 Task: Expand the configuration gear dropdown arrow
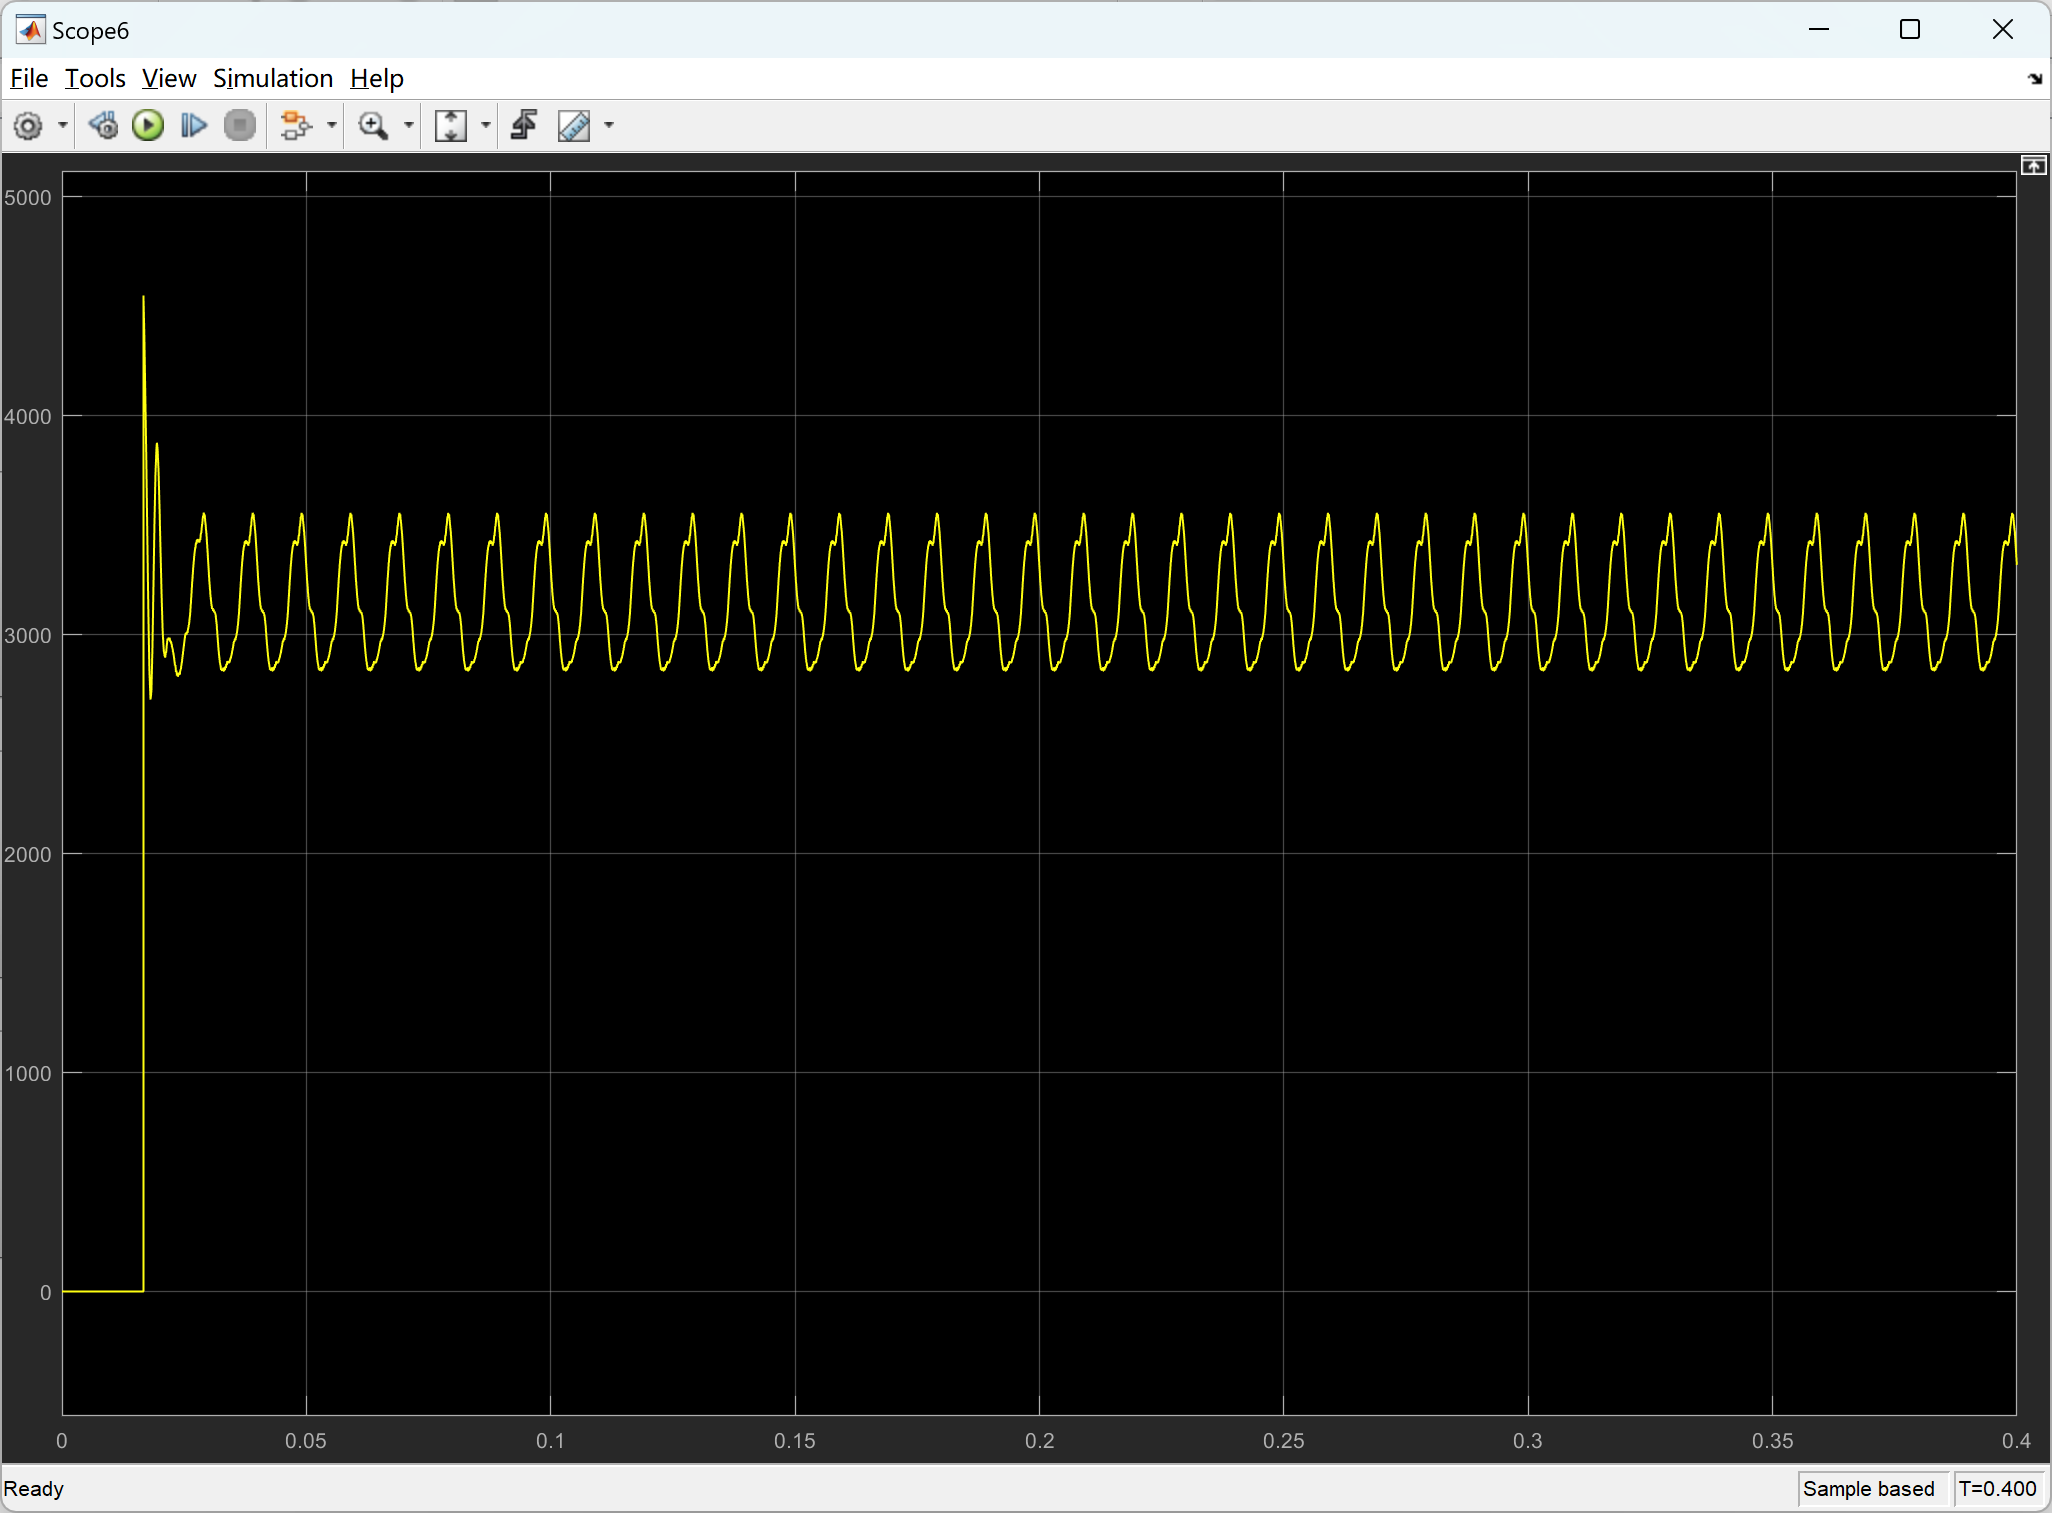63,126
